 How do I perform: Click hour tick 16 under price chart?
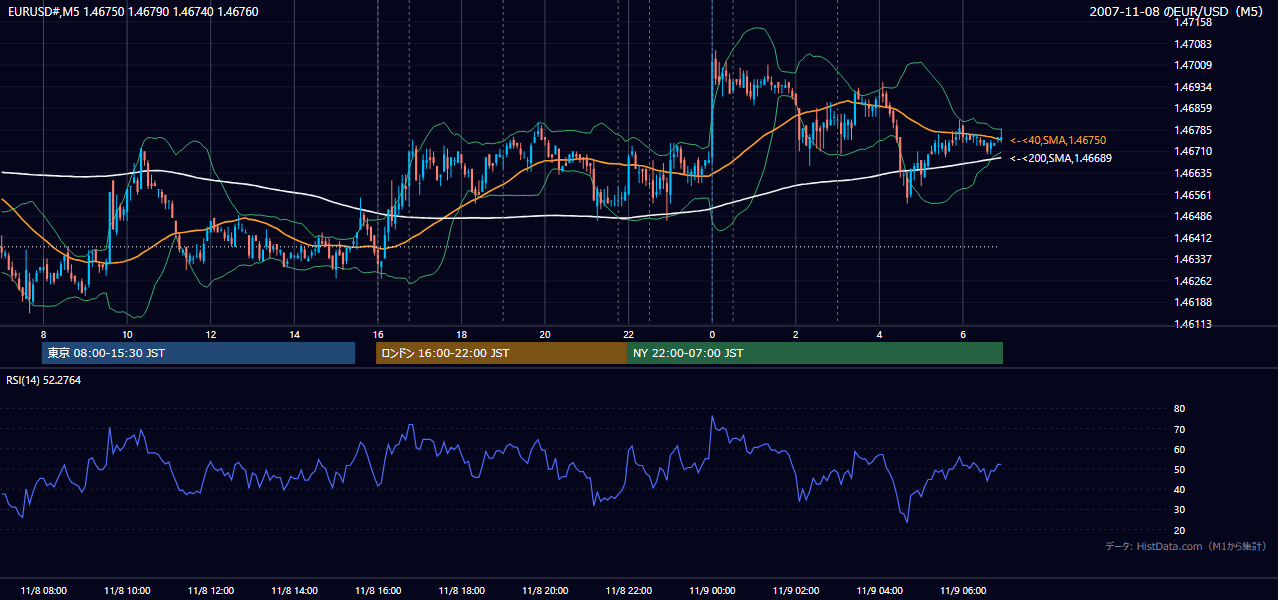click(x=378, y=334)
